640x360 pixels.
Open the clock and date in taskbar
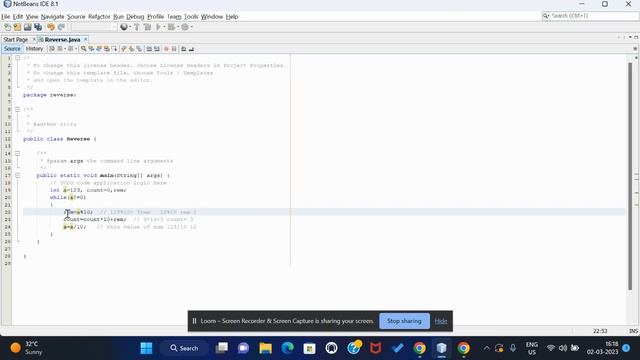click(602, 348)
